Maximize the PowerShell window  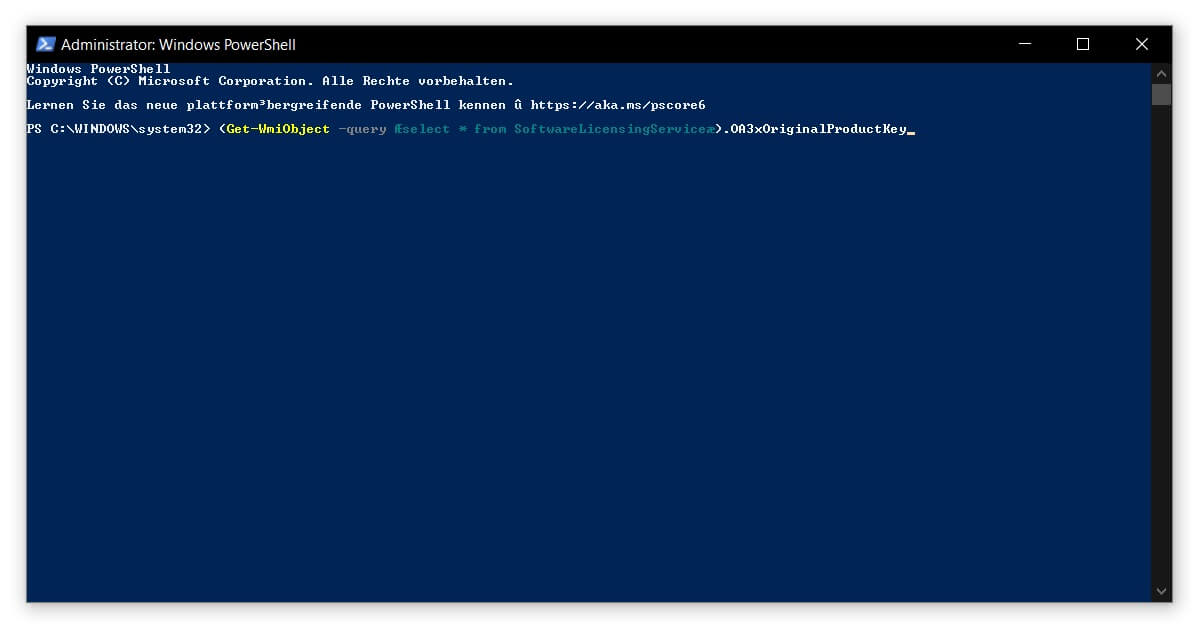coord(1083,44)
